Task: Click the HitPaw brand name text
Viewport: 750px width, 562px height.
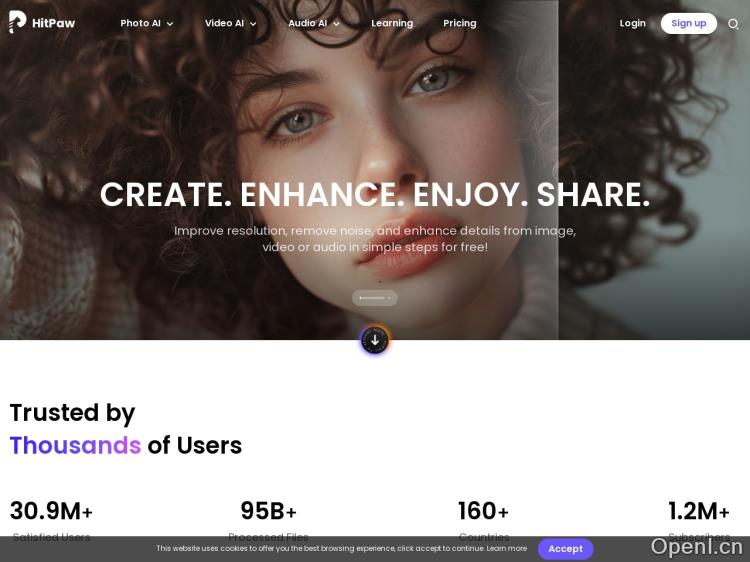Action: click(53, 23)
